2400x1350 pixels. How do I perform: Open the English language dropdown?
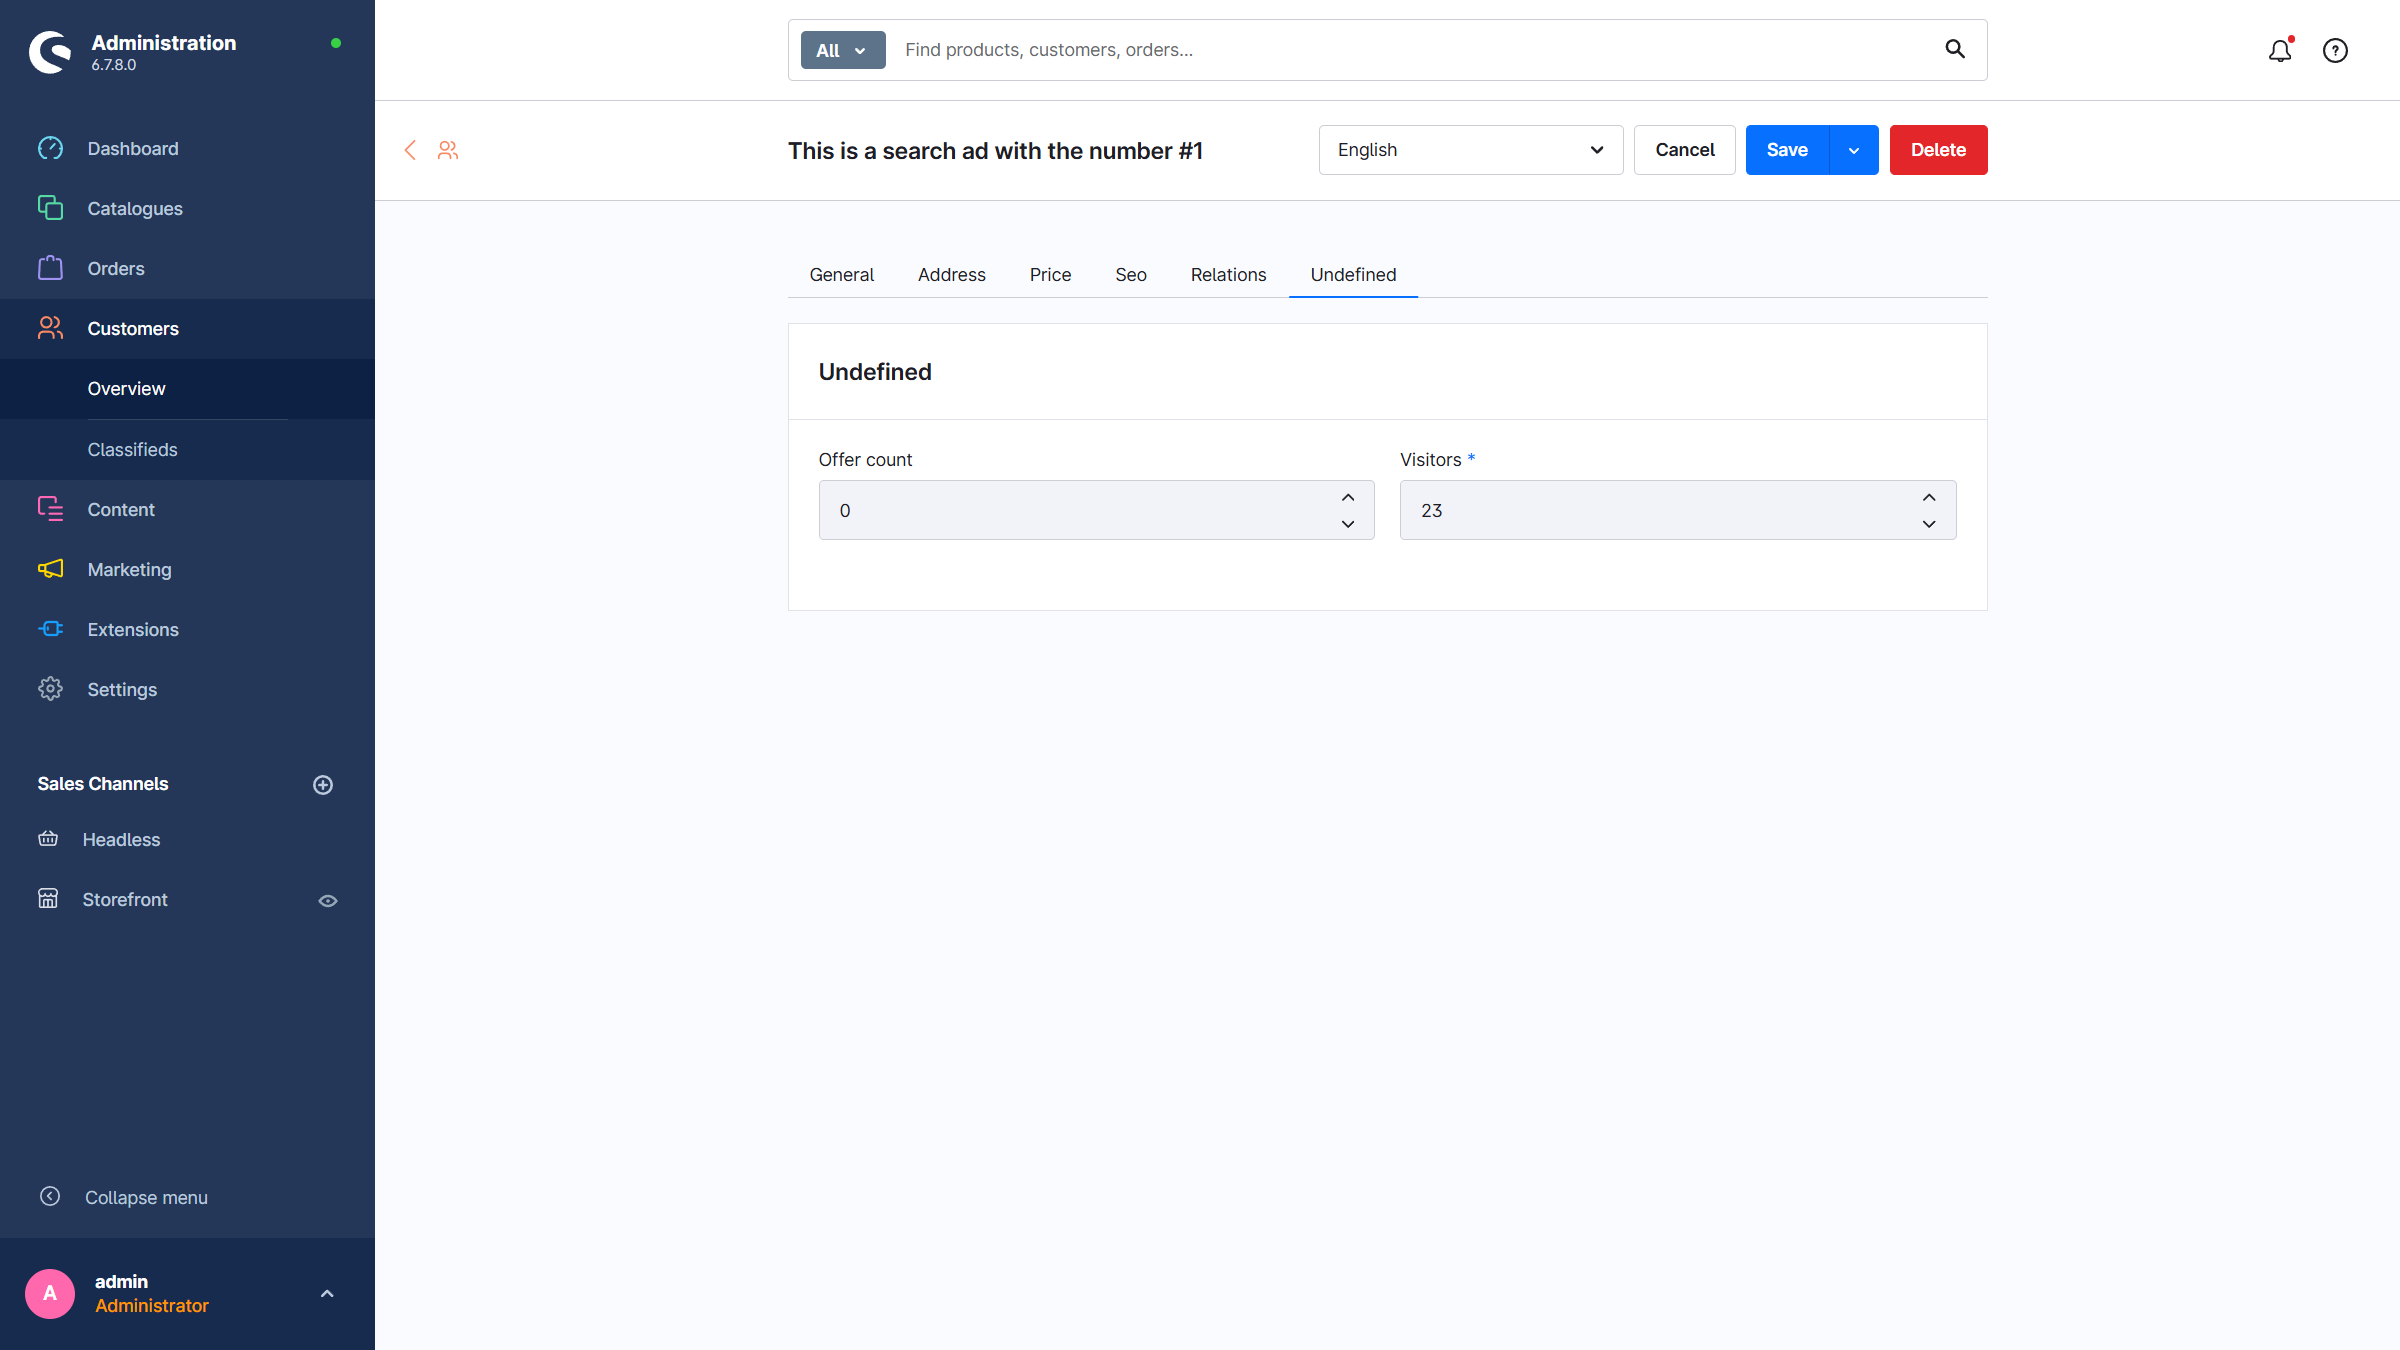[x=1470, y=150]
